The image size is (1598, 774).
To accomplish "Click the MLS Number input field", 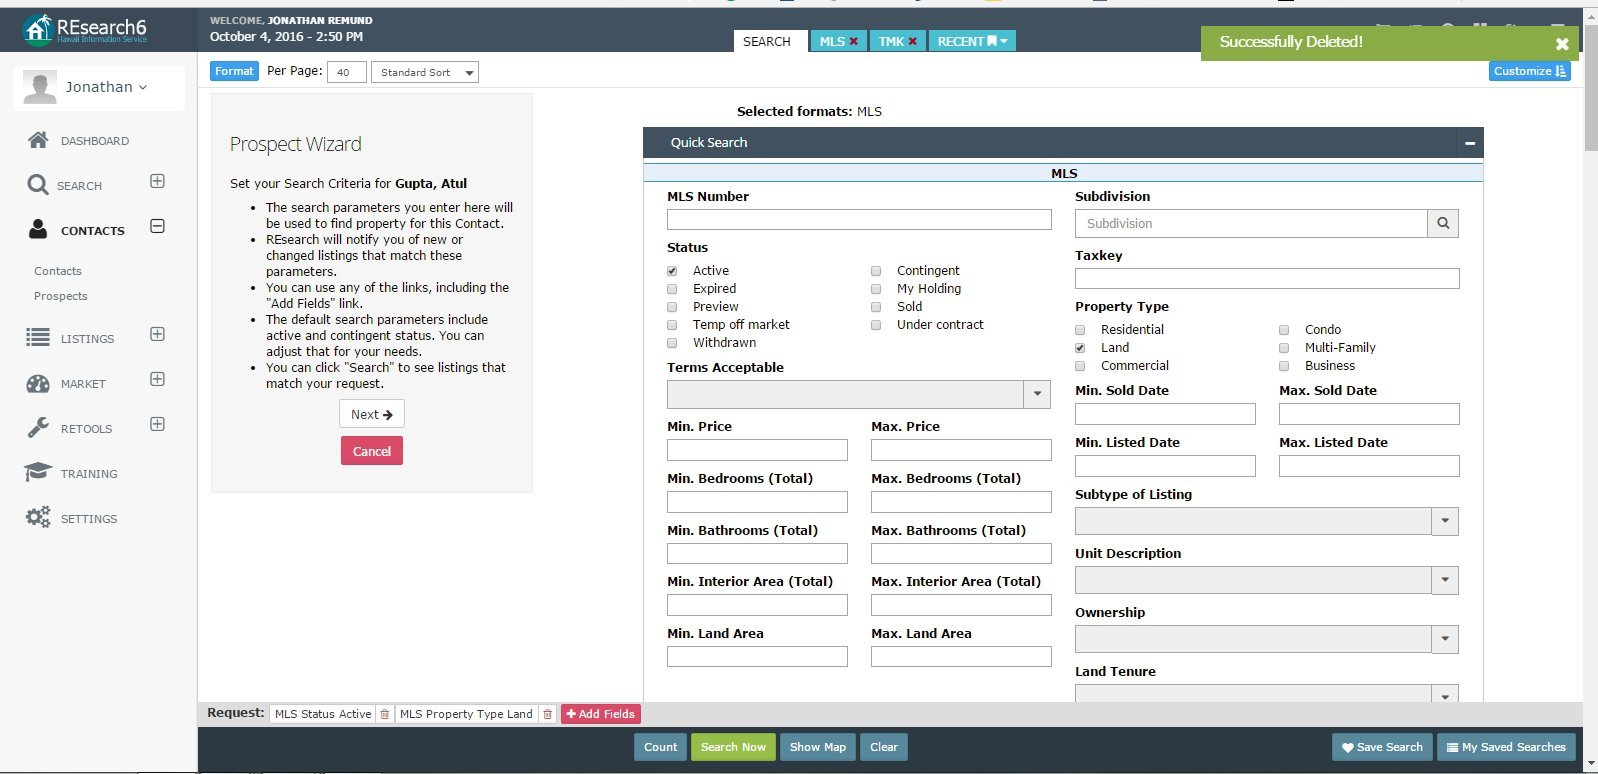I will pos(859,220).
